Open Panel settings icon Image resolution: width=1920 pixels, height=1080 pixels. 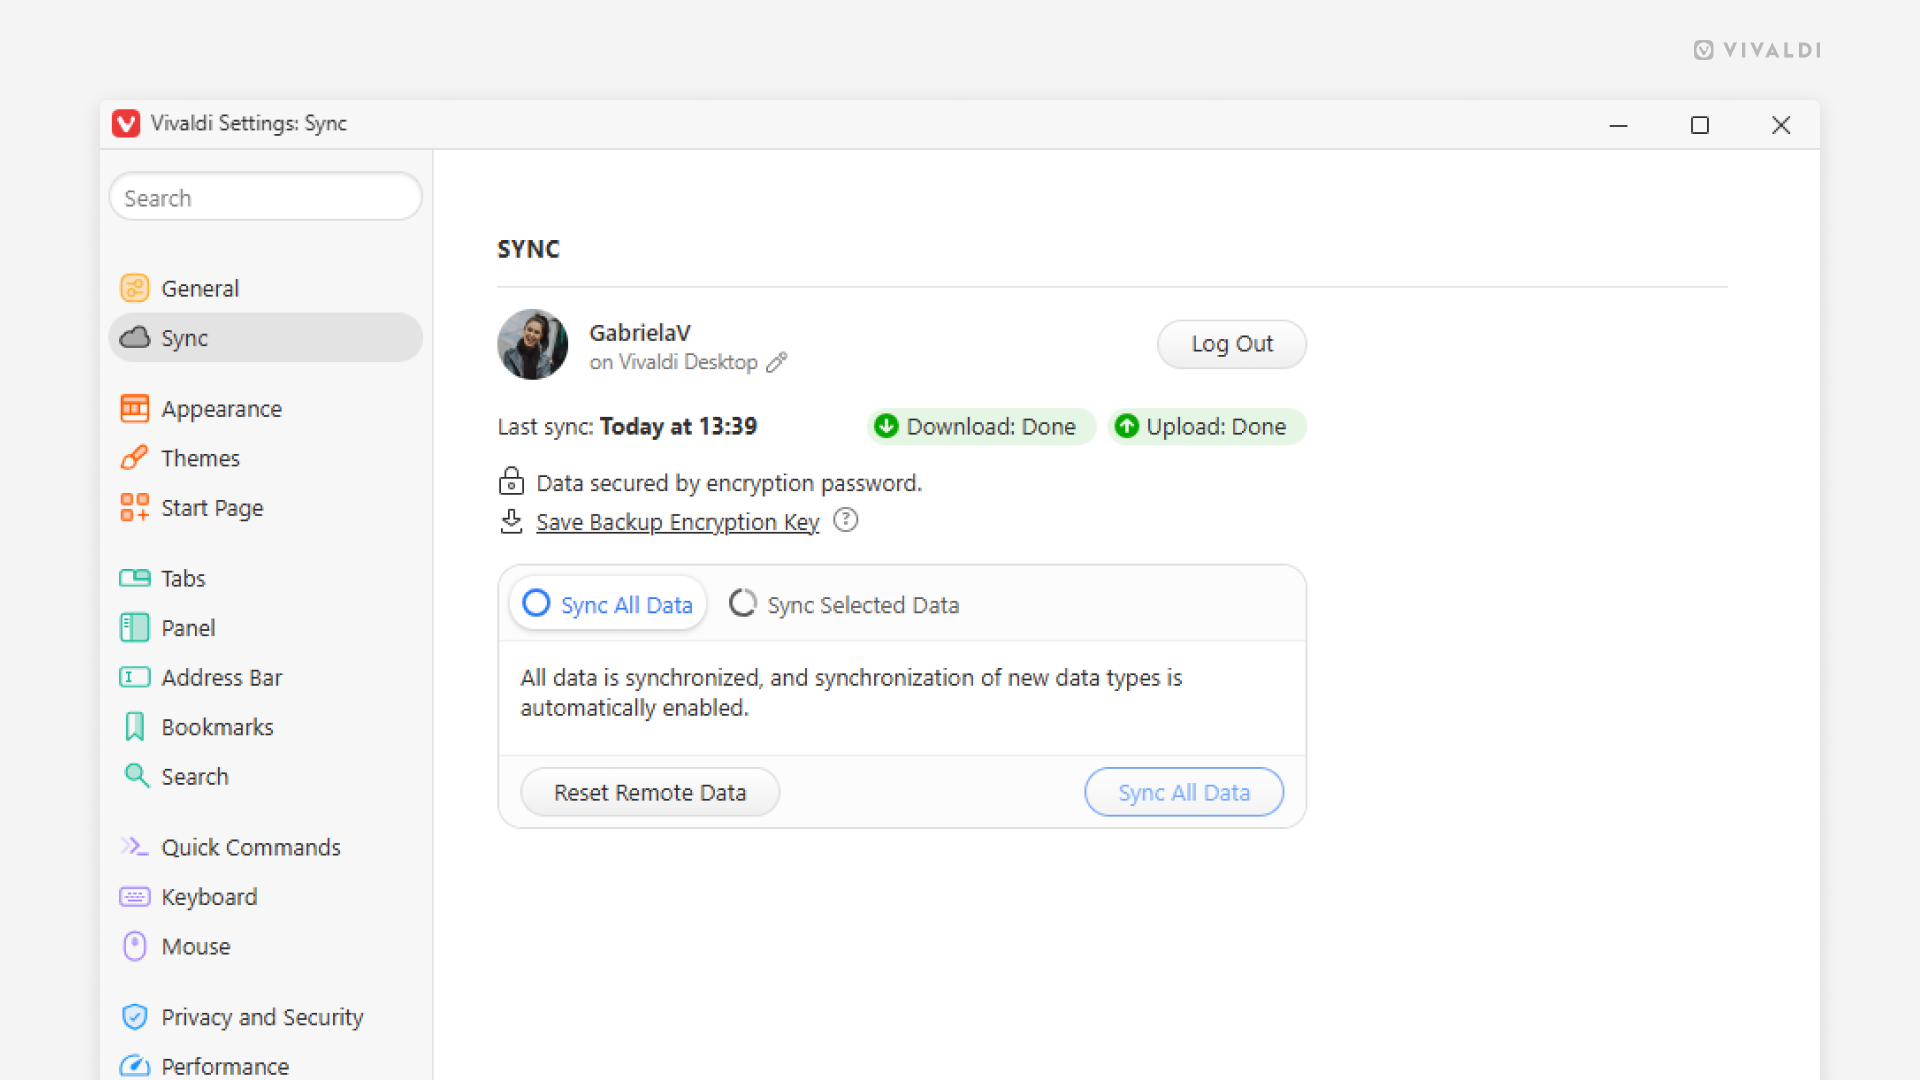(x=134, y=628)
